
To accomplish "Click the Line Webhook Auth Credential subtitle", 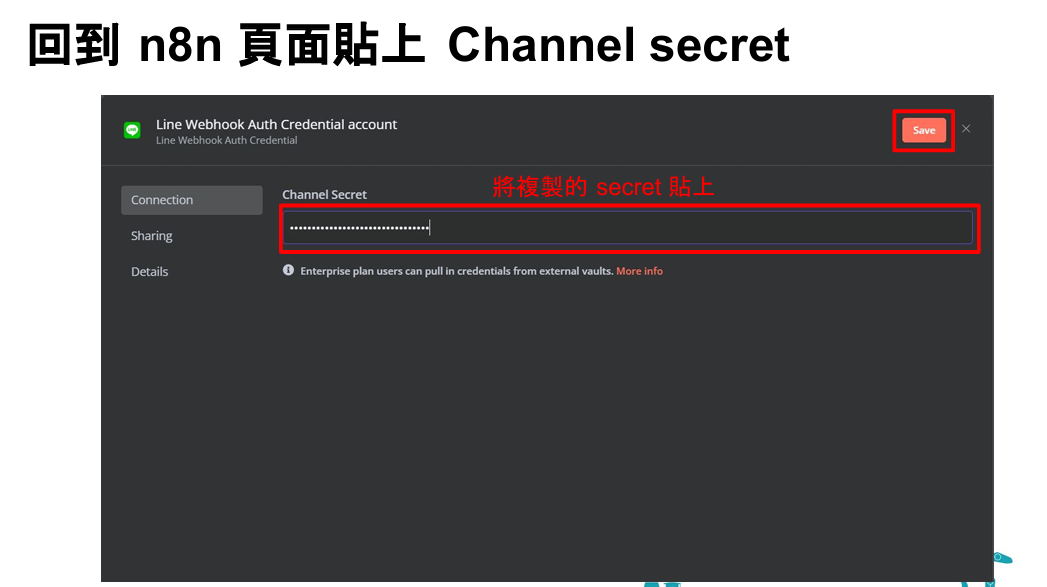I will pyautogui.click(x=226, y=140).
